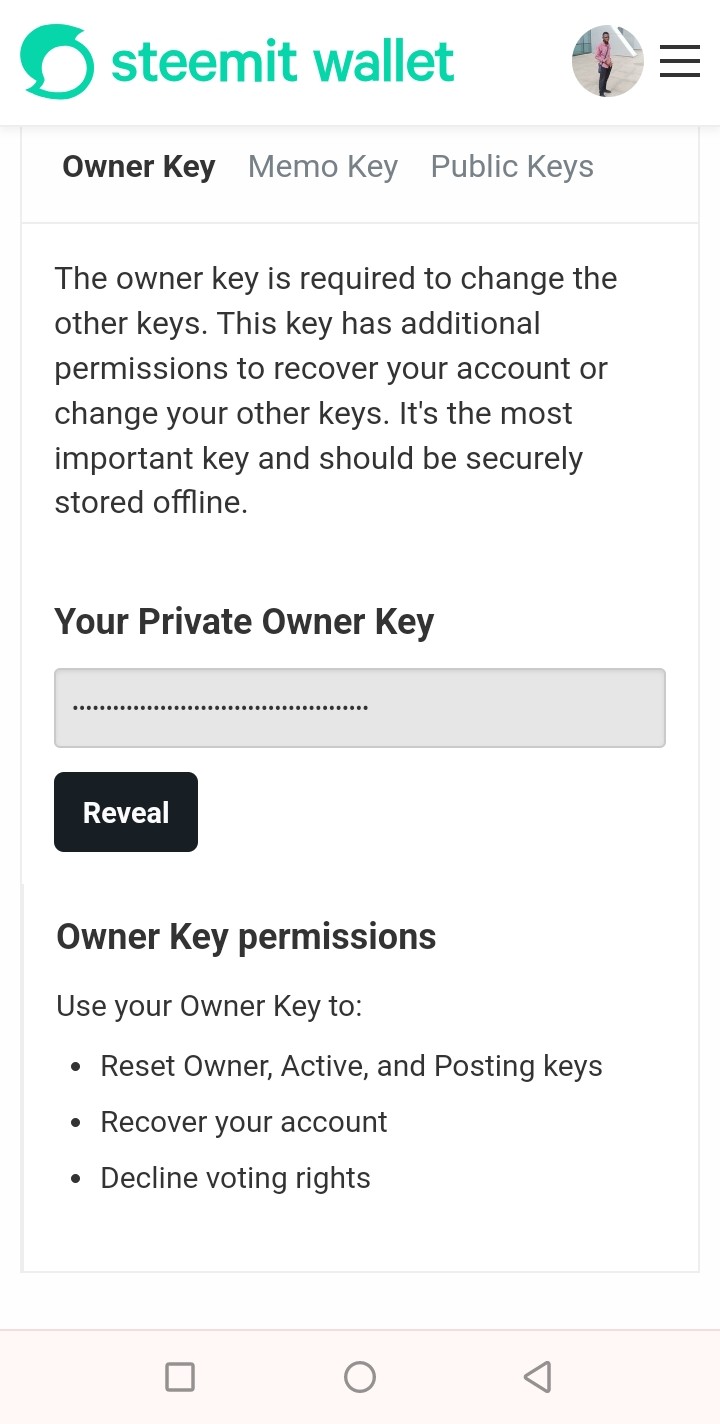The width and height of the screenshot is (720, 1424).
Task: Open the hamburger menu
Action: tap(679, 61)
